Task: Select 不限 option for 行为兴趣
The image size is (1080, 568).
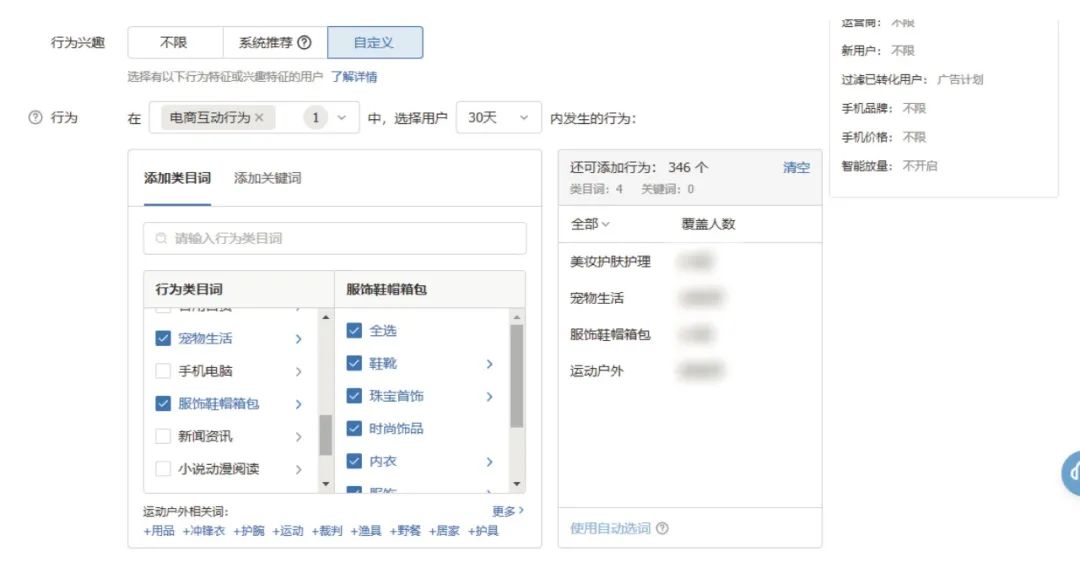Action: coord(174,43)
